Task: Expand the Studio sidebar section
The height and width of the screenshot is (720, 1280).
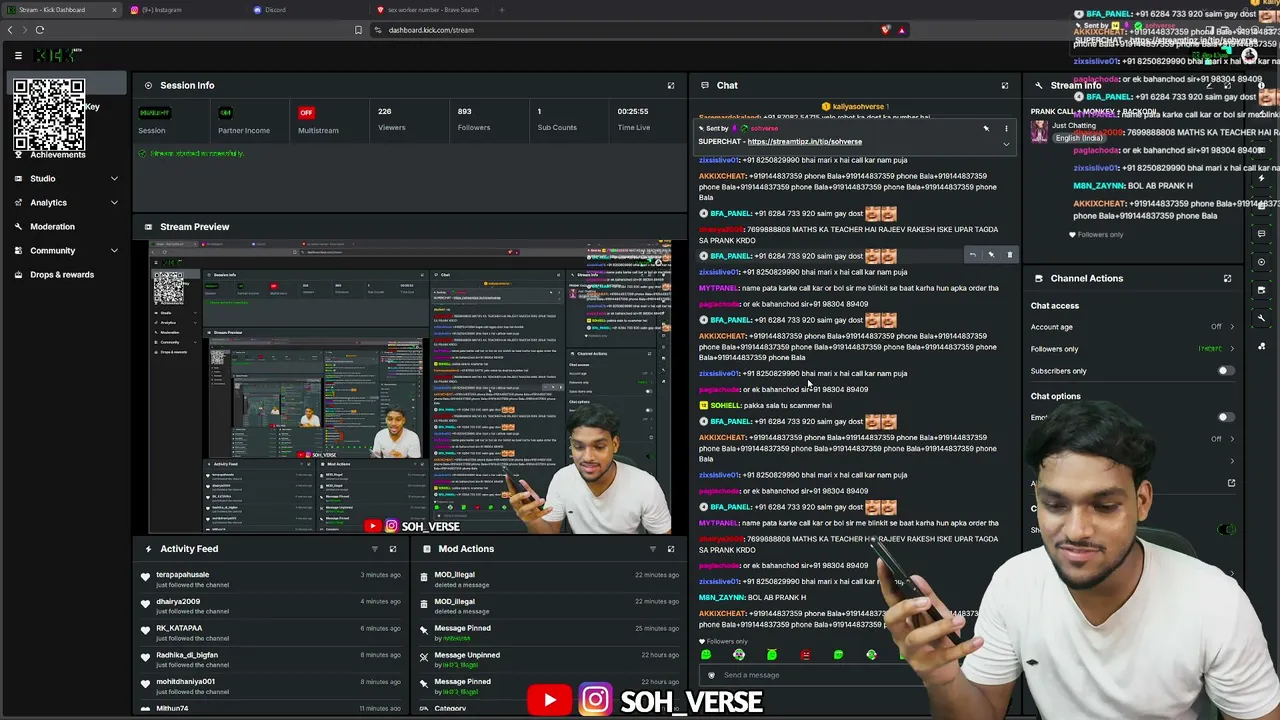Action: [66, 179]
